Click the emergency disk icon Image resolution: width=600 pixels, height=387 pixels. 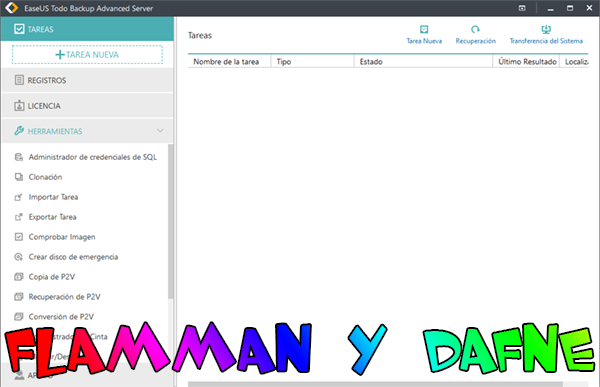tap(19, 257)
